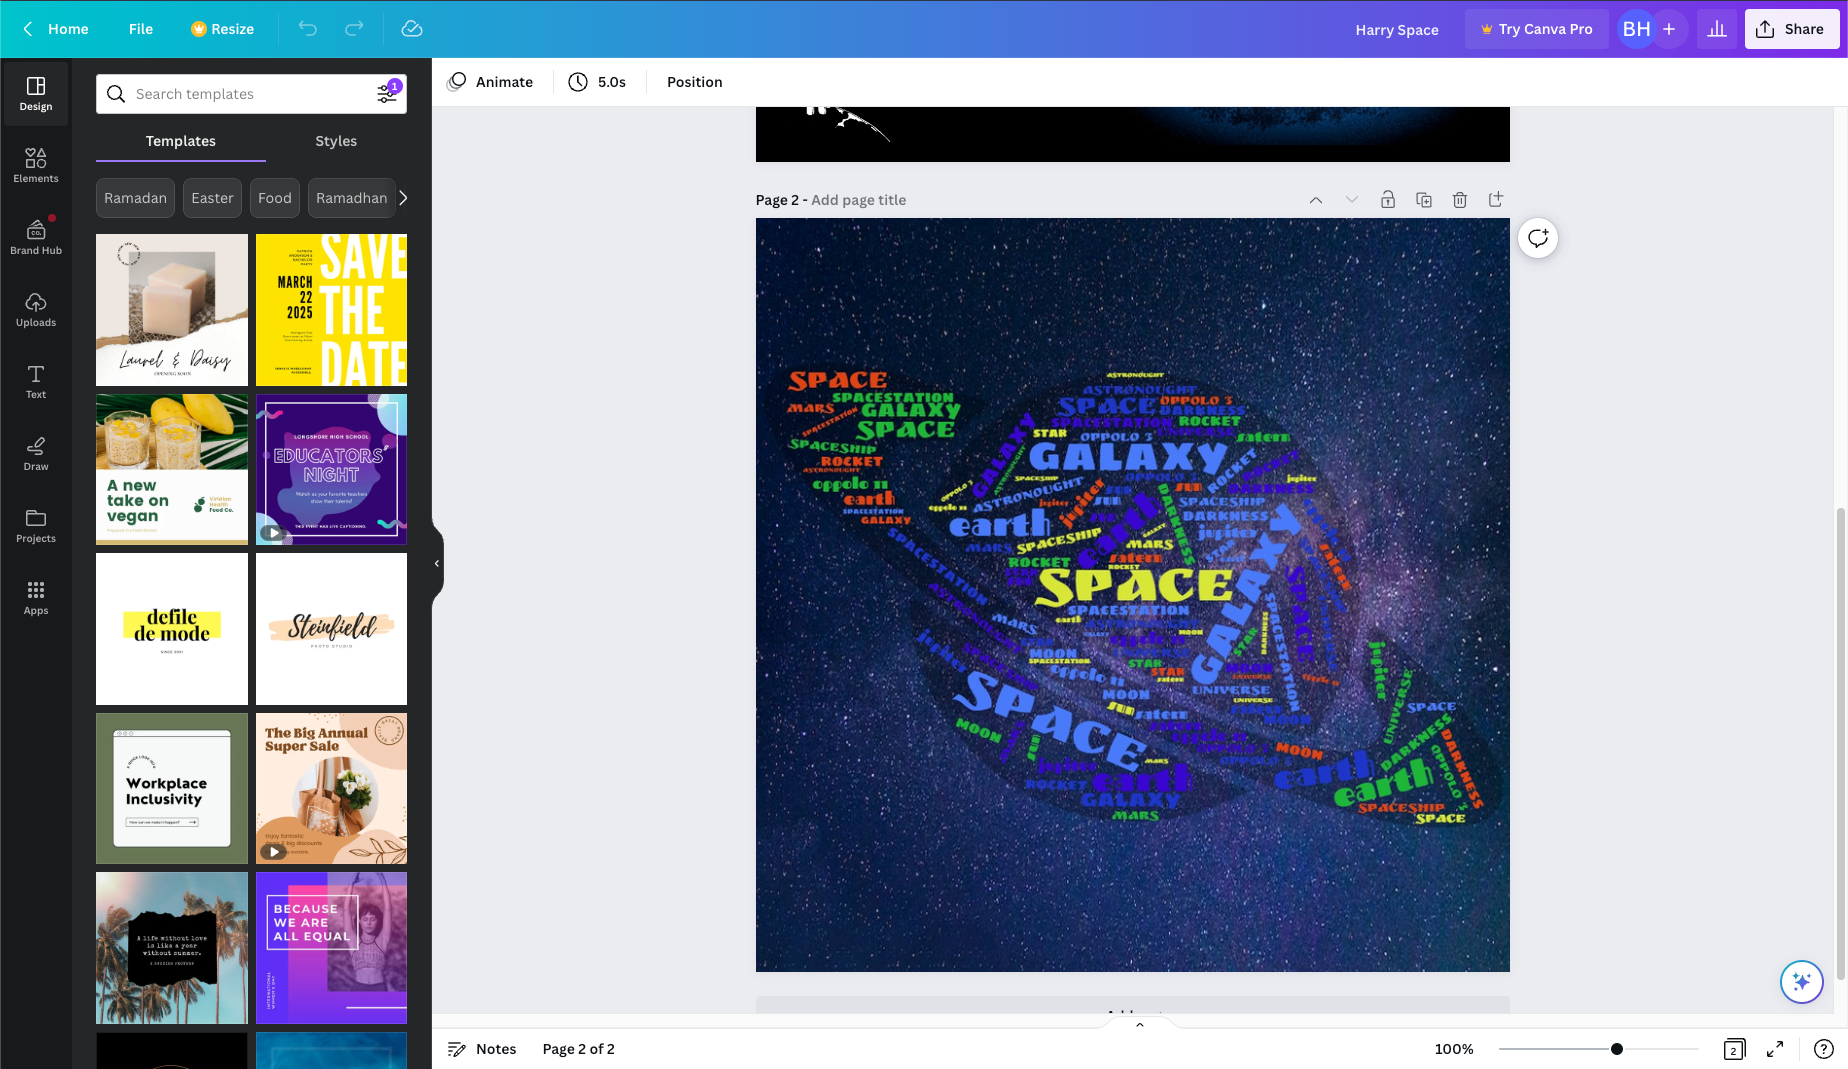Select the space word cloud canvas
Screen dimensions: 1848x1069
tap(1133, 595)
